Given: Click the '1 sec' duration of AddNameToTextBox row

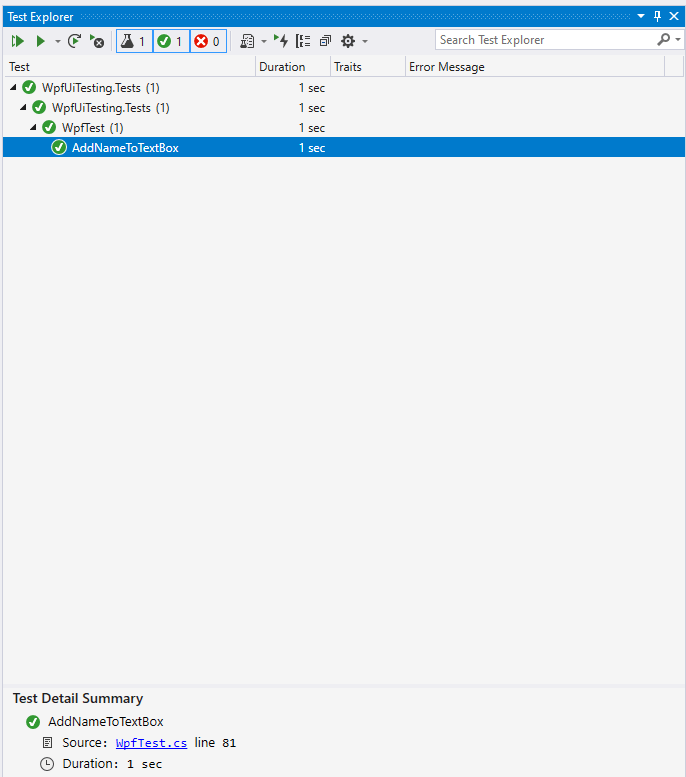Looking at the screenshot, I should [312, 148].
